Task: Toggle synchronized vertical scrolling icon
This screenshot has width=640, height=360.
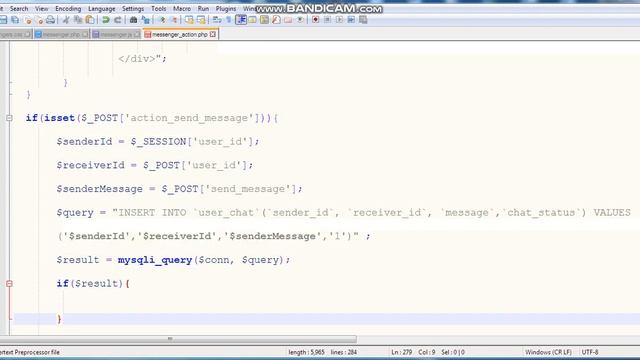Action: click(189, 20)
